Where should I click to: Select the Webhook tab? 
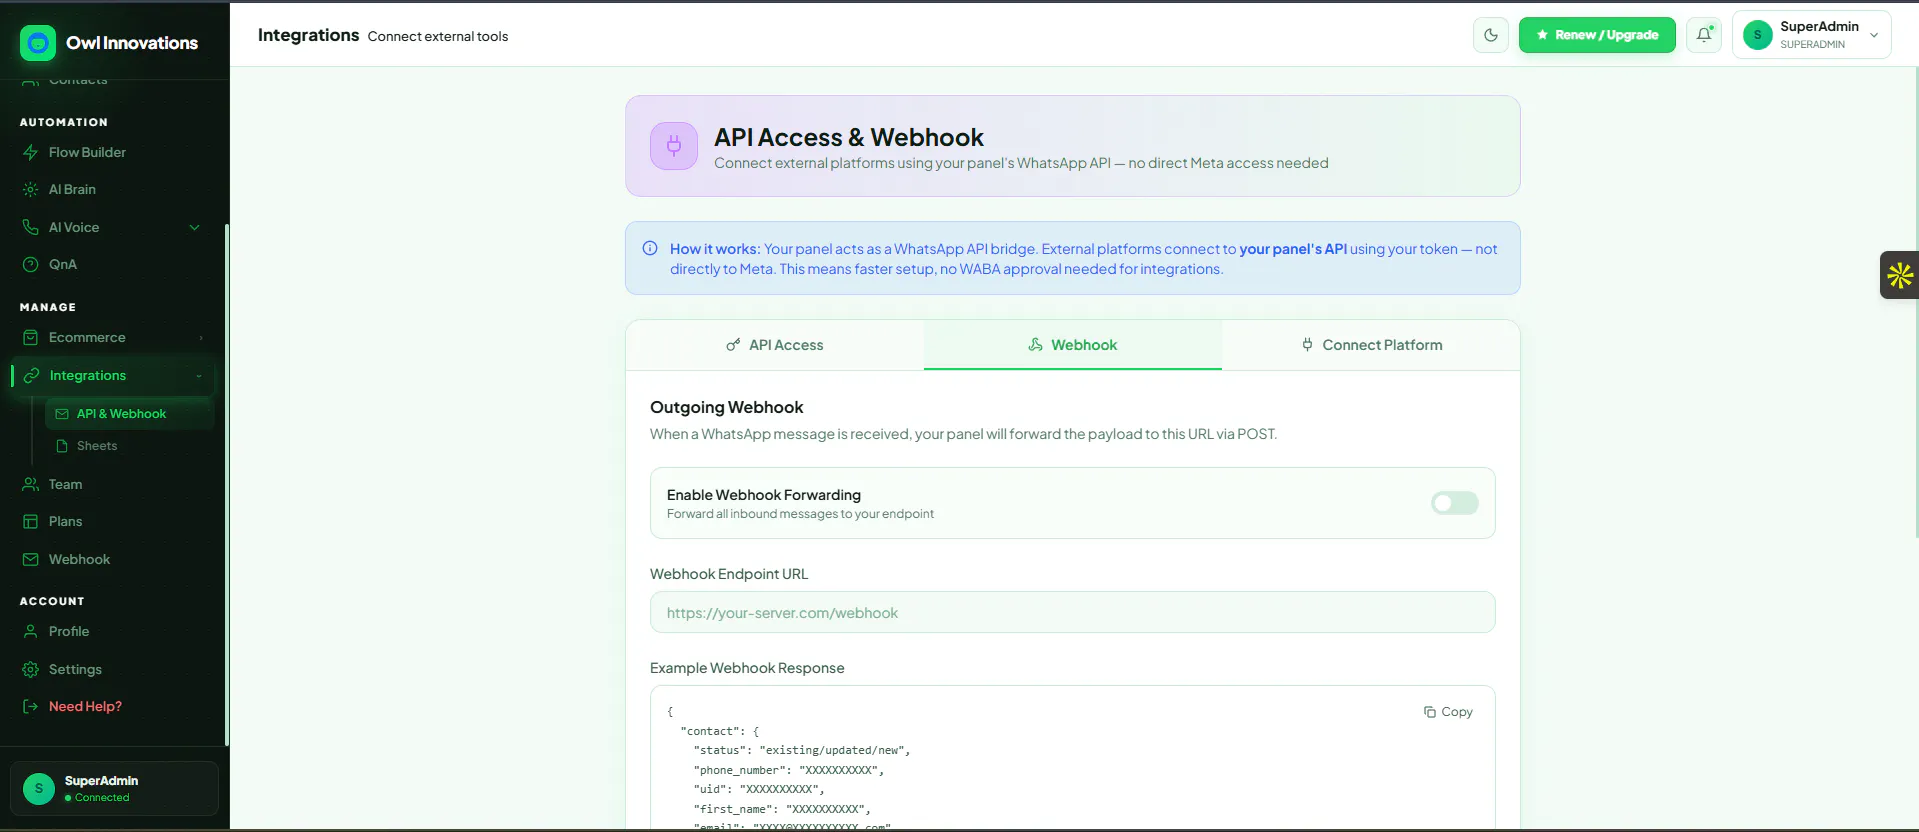(x=1073, y=345)
